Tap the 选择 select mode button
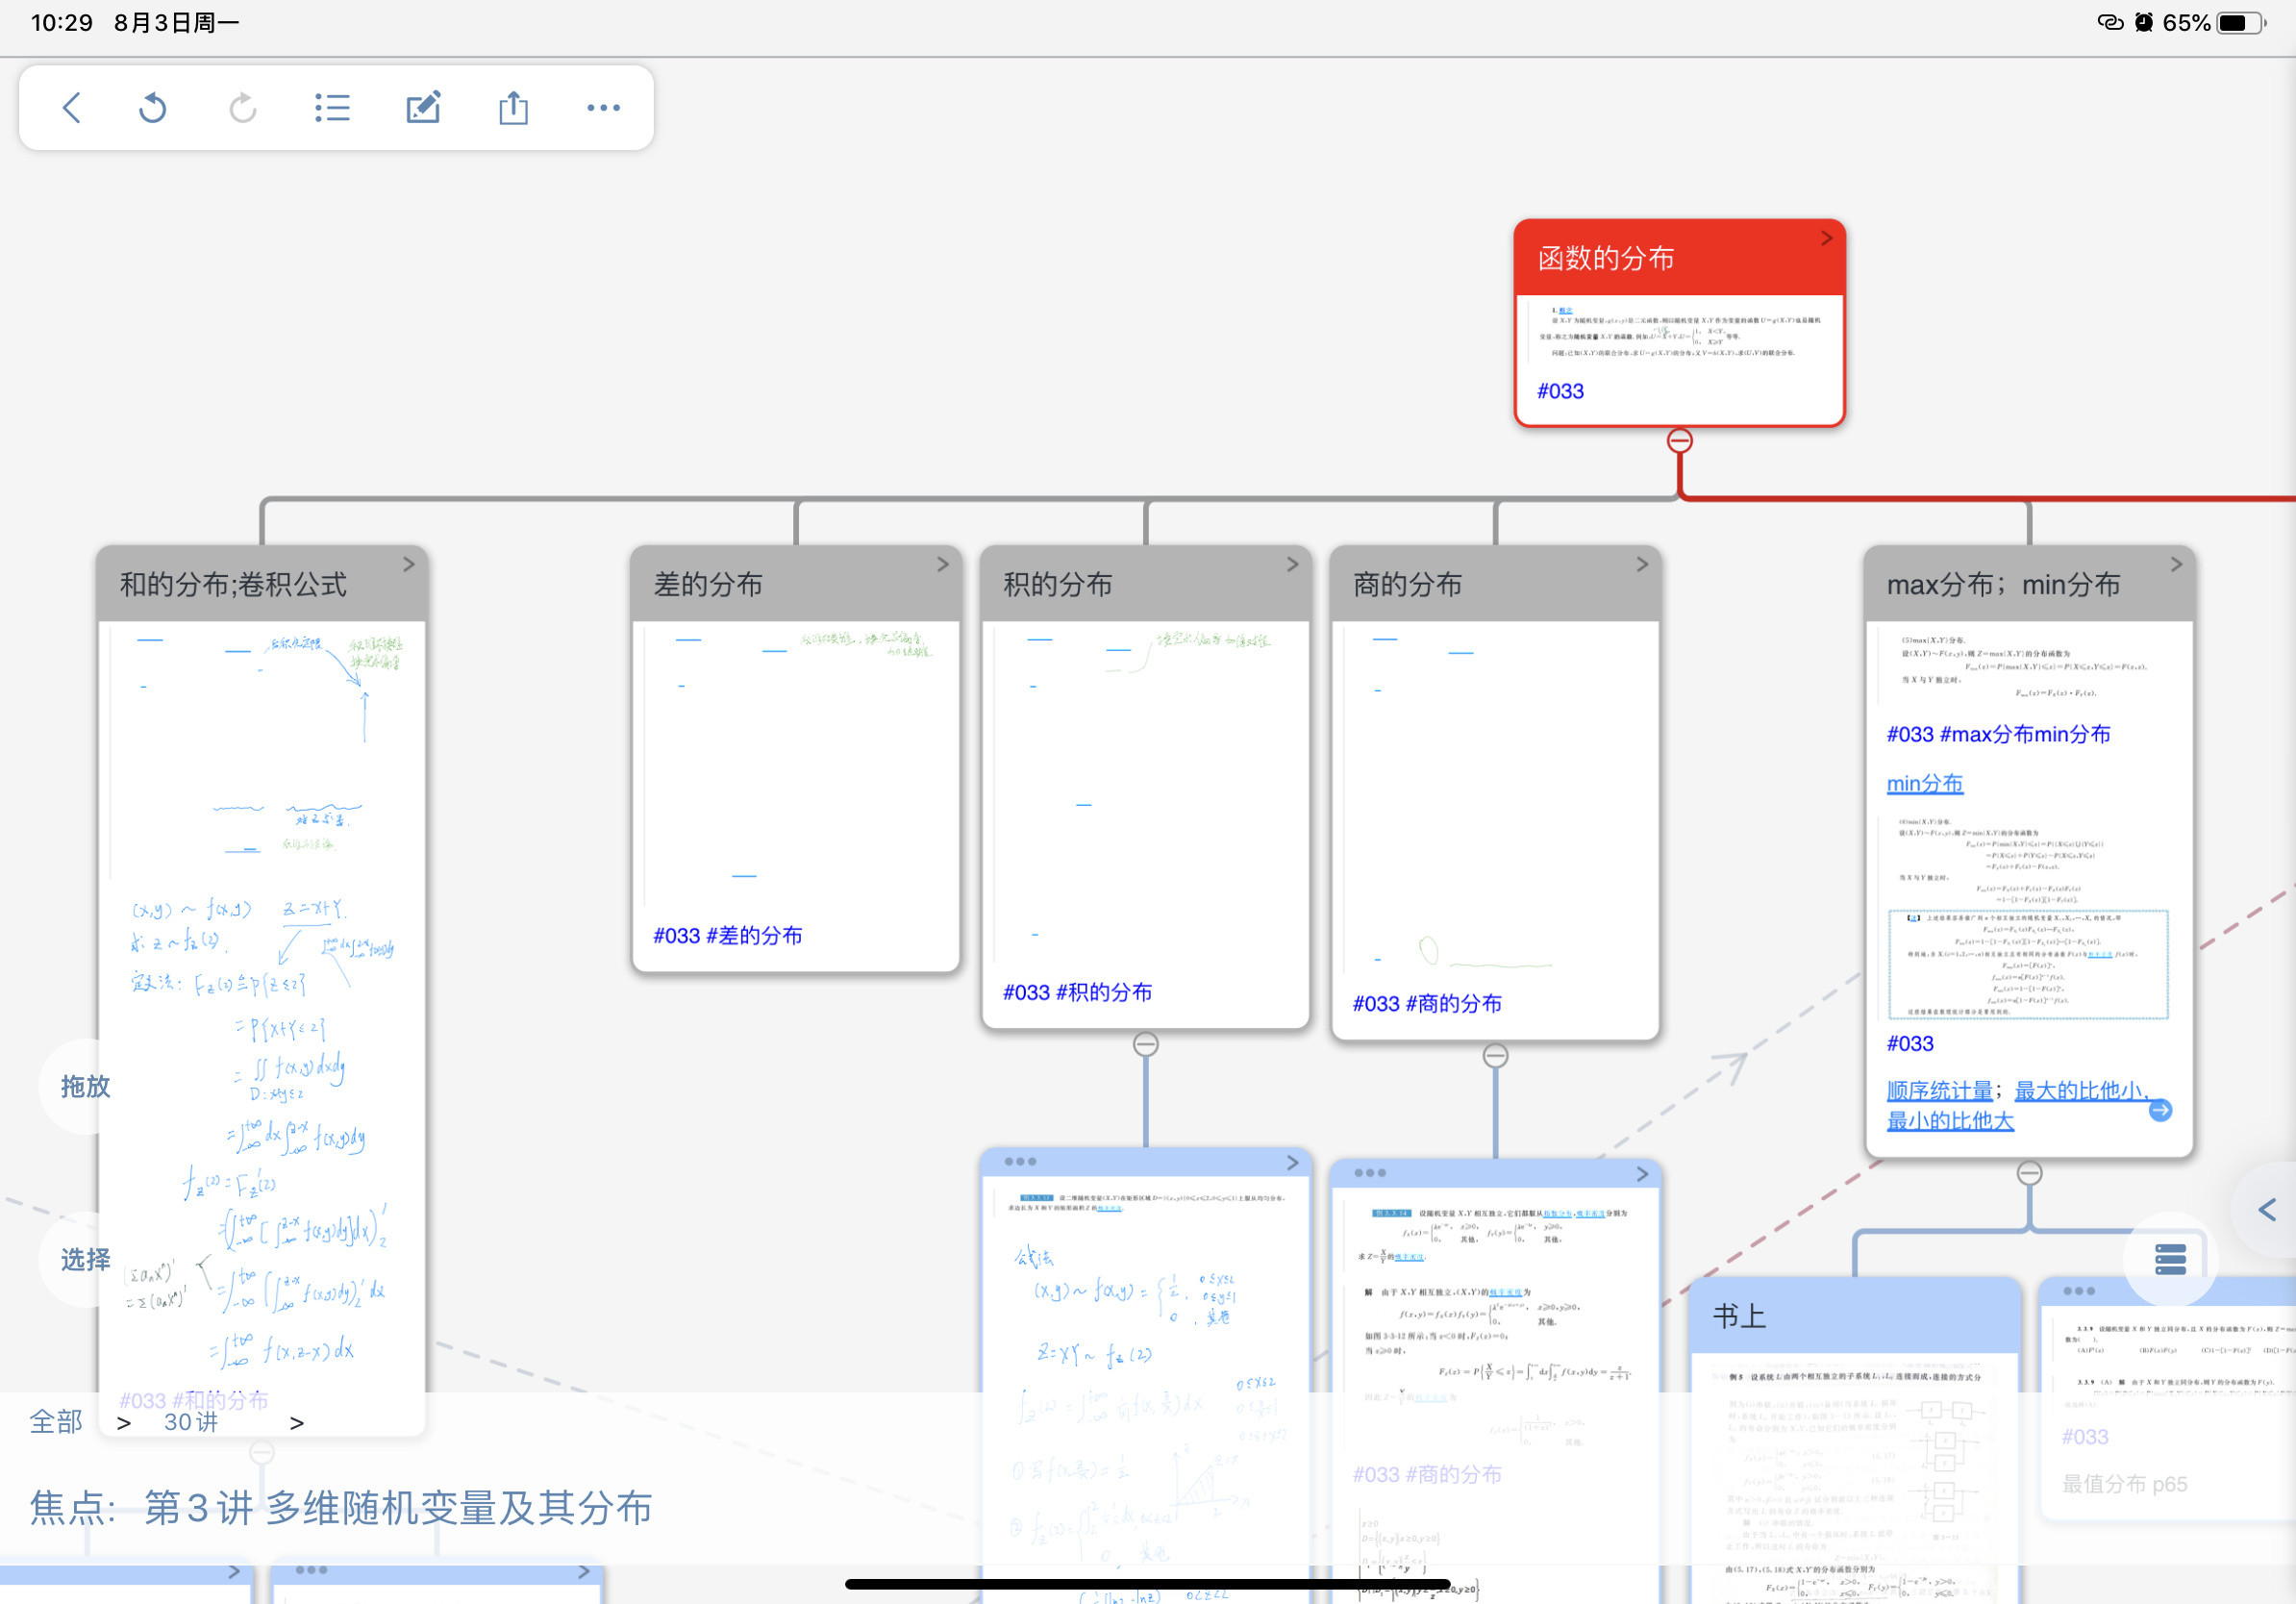 (85, 1259)
